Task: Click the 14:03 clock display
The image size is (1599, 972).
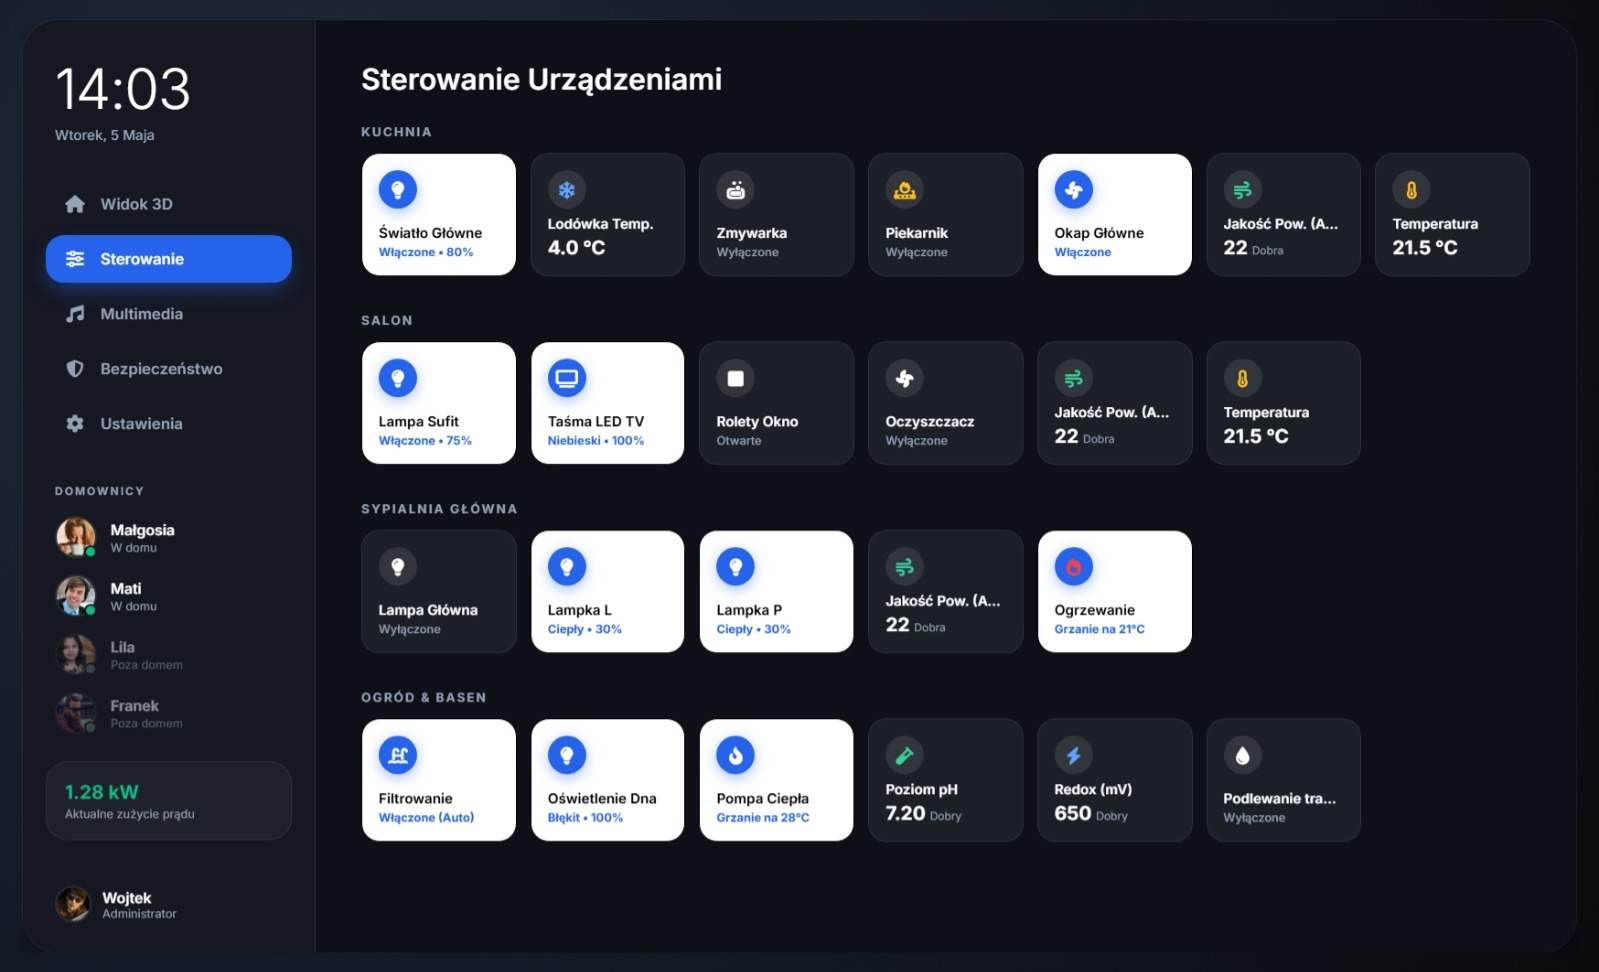Action: [122, 89]
